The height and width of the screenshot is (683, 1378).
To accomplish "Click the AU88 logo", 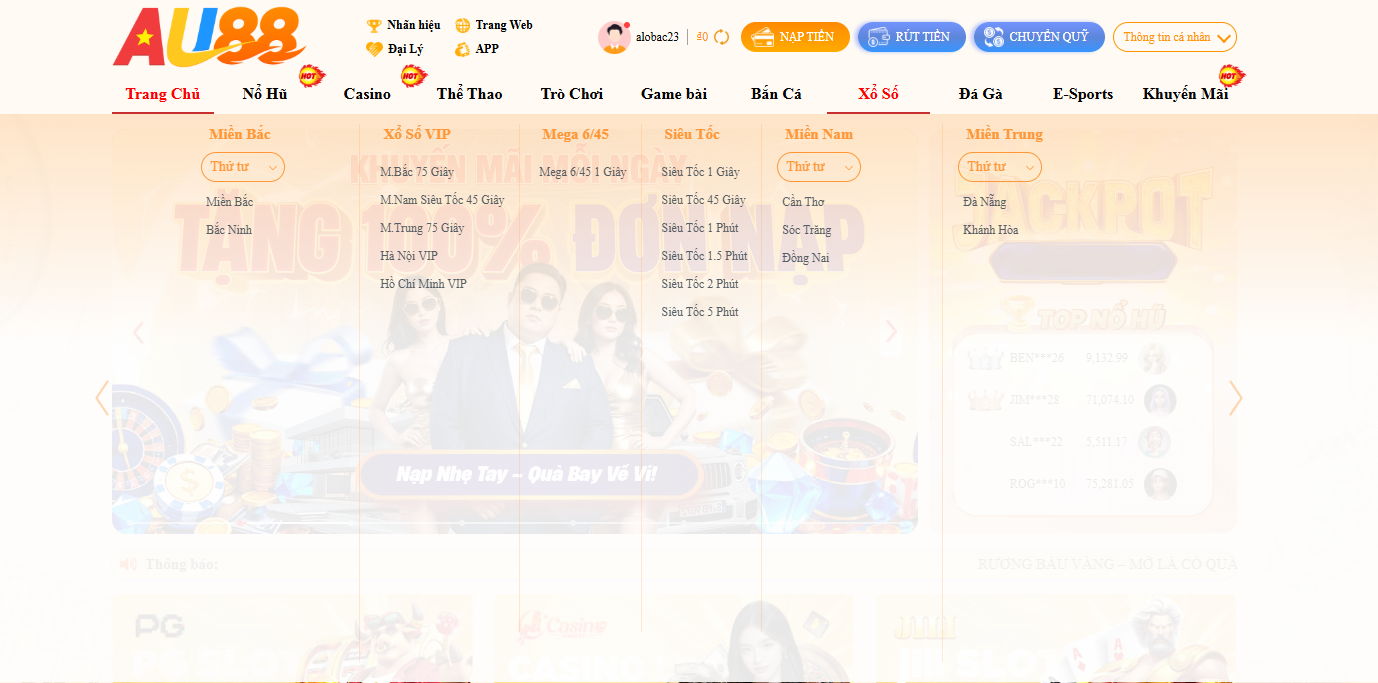I will 209,38.
